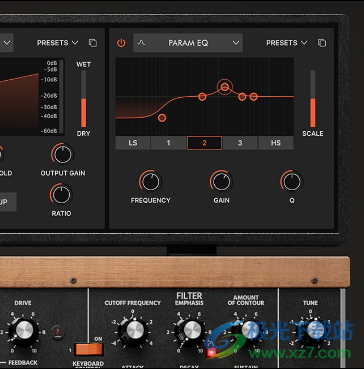Adjust the WET/DRY mix slider

(83, 99)
